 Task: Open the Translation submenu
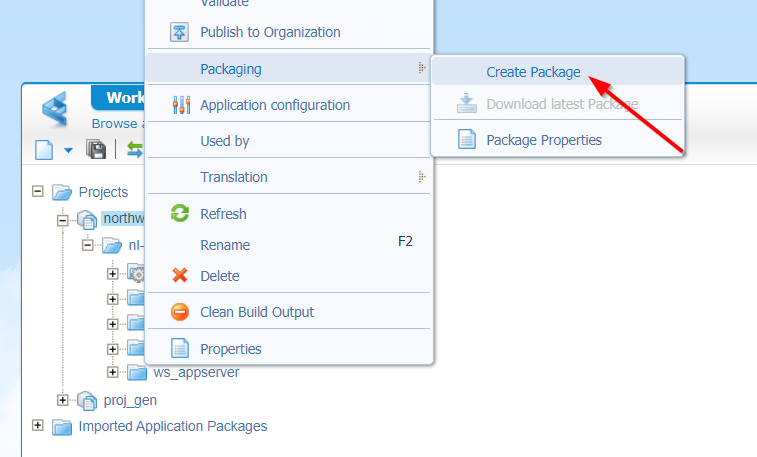coord(234,177)
